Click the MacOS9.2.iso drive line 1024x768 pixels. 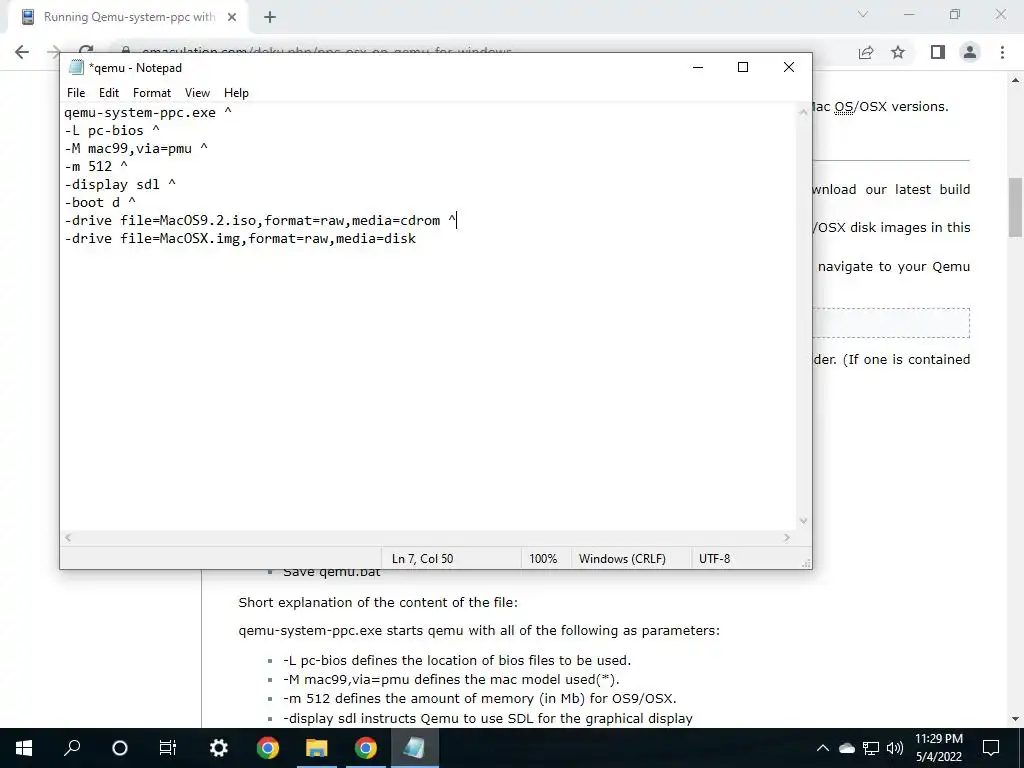[260, 221]
